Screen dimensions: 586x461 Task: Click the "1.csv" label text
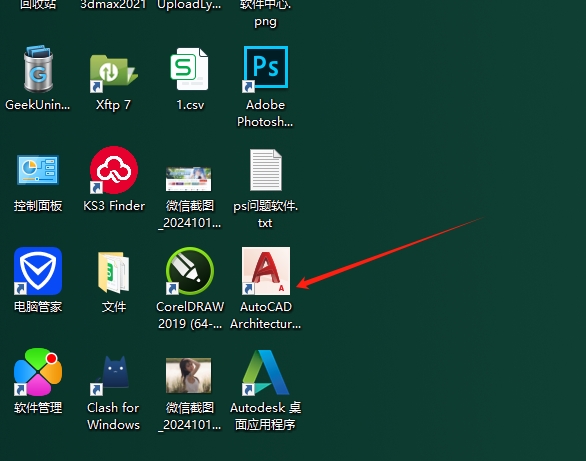[190, 105]
